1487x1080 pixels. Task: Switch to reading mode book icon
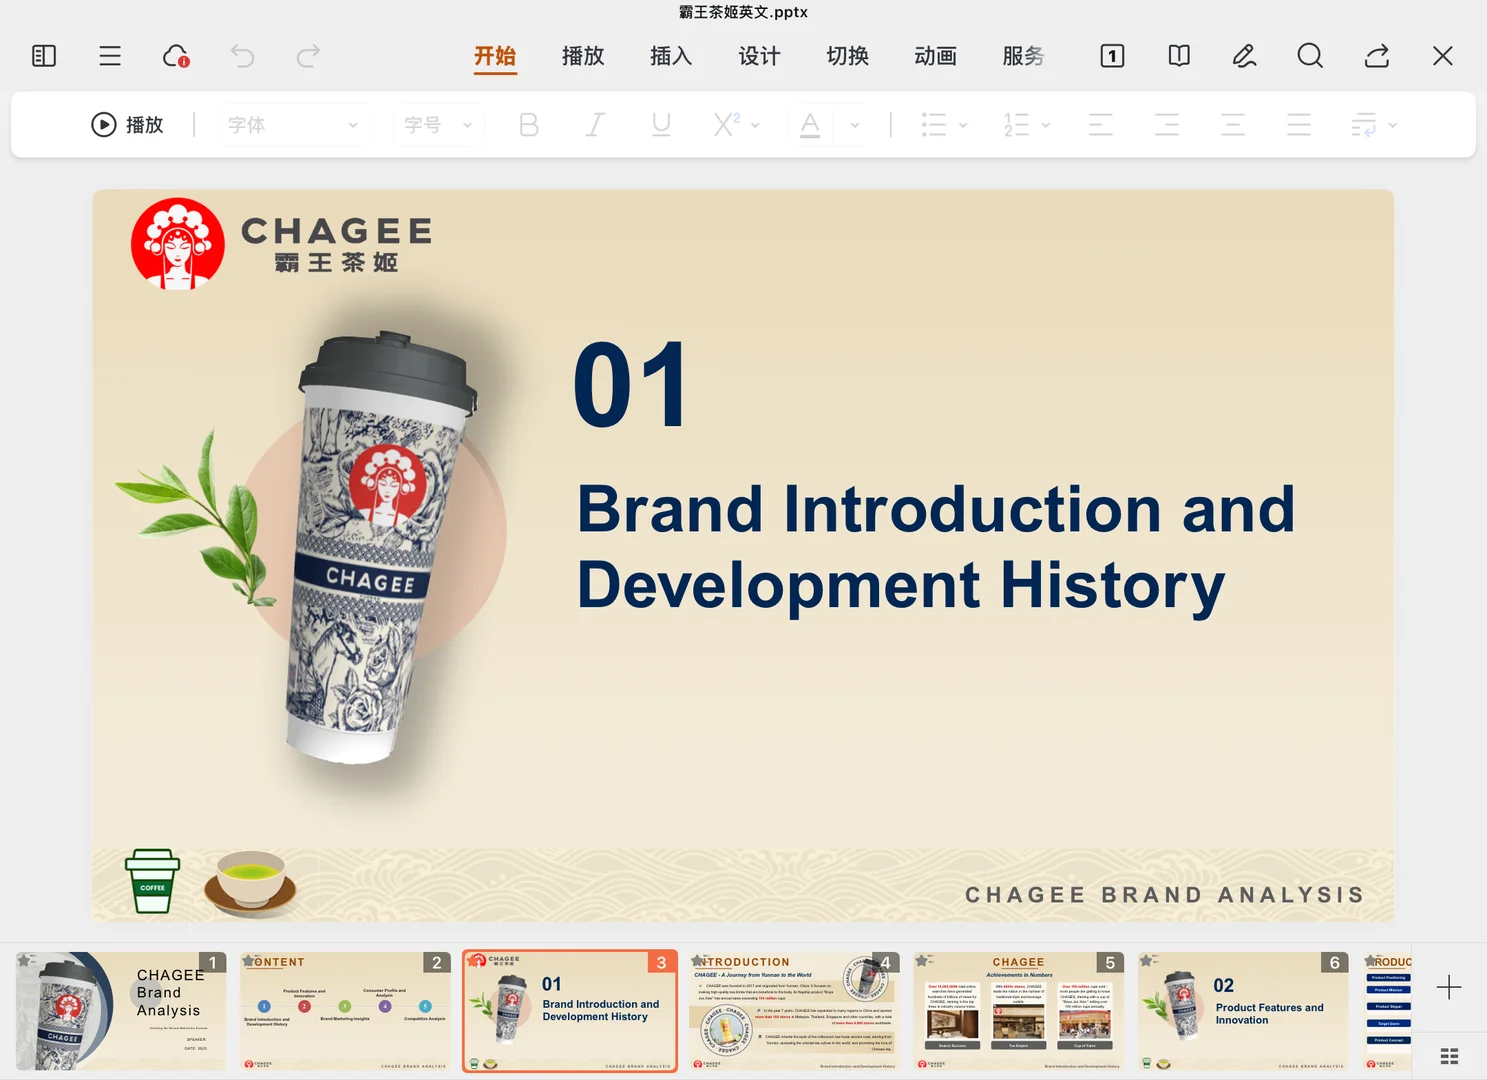(x=1179, y=56)
